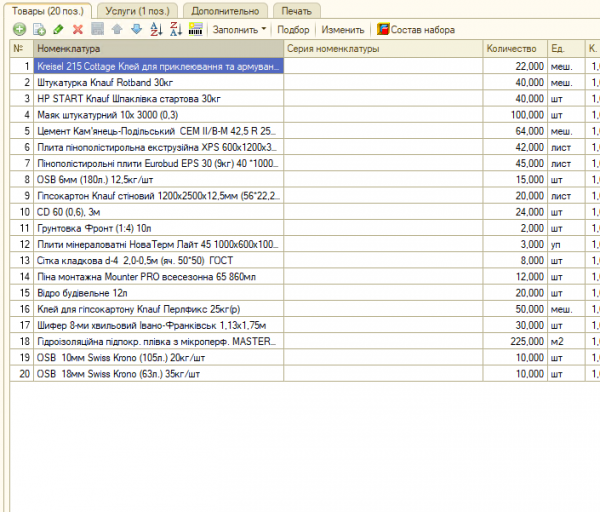Click unit м2 in row 18
The width and height of the screenshot is (600, 512).
(566, 341)
